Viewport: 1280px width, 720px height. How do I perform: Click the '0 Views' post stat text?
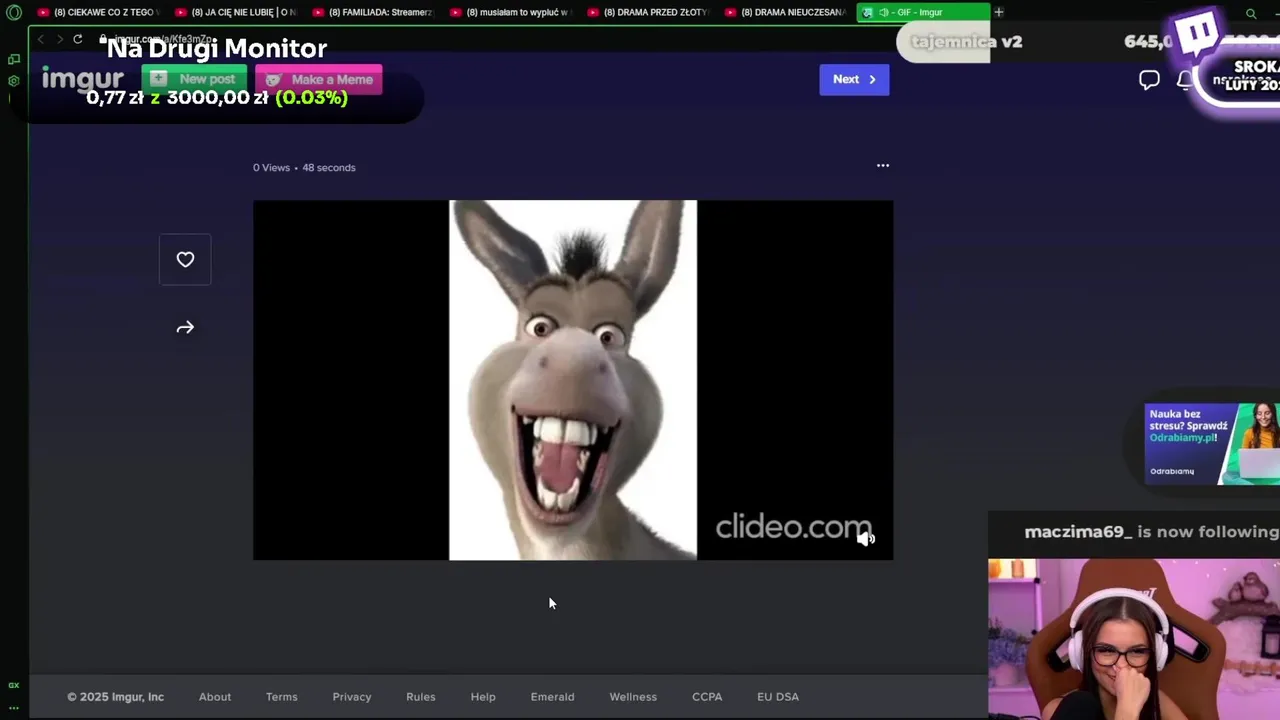[x=271, y=167]
